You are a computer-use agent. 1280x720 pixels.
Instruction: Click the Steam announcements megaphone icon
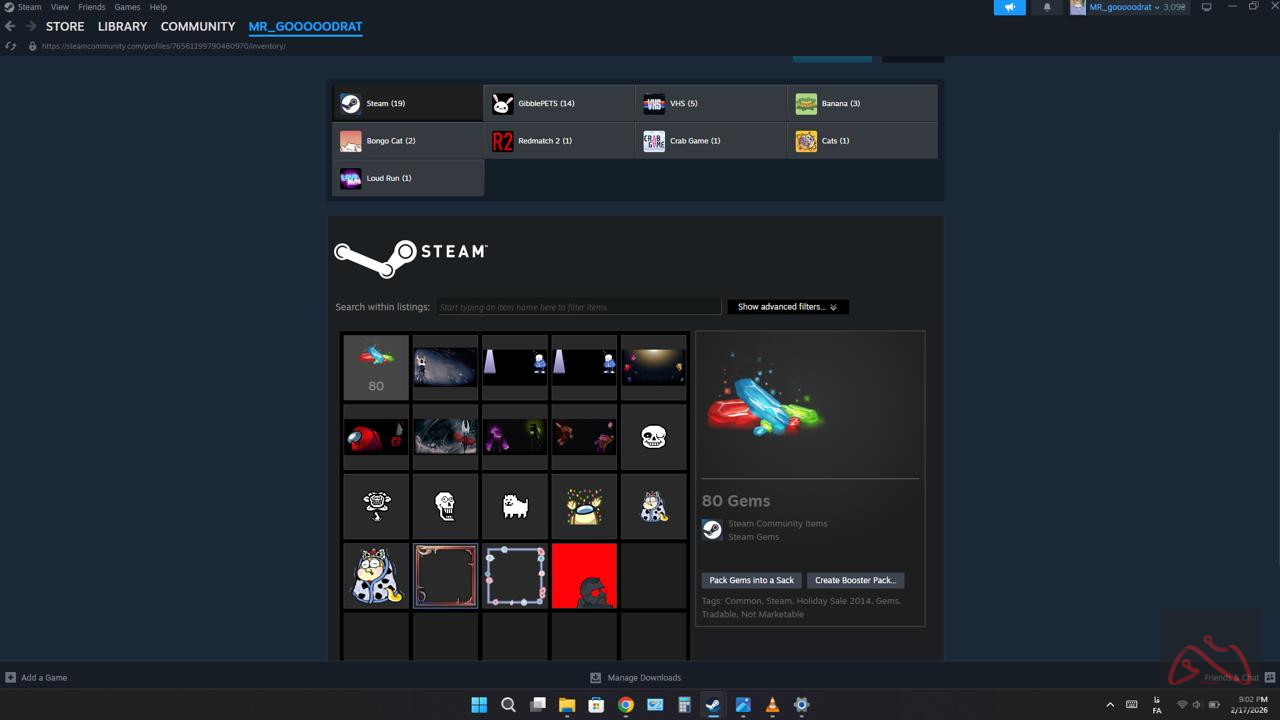click(1009, 7)
